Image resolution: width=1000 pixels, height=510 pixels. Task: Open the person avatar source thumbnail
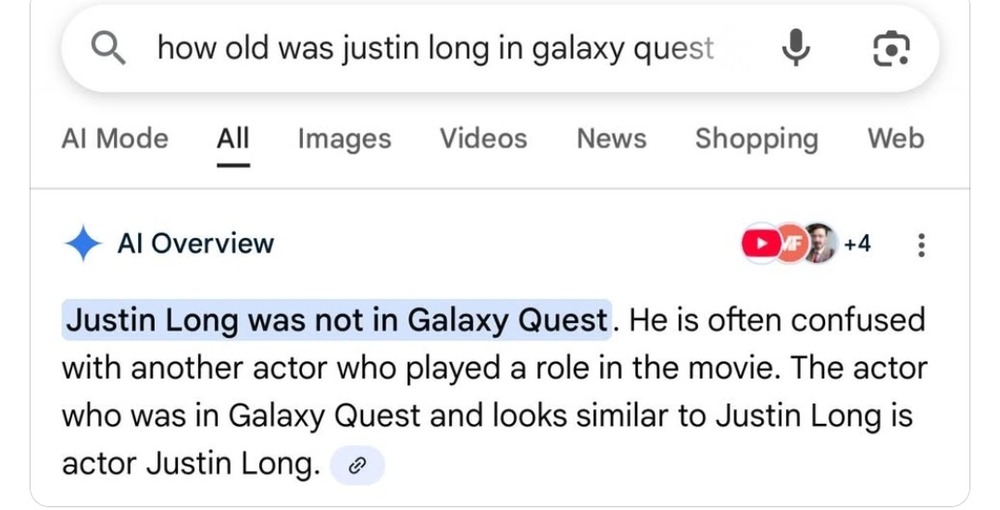(819, 243)
